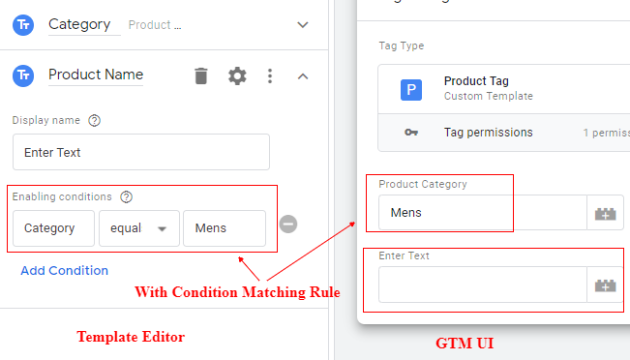Open help for Enabling conditions

(x=126, y=197)
